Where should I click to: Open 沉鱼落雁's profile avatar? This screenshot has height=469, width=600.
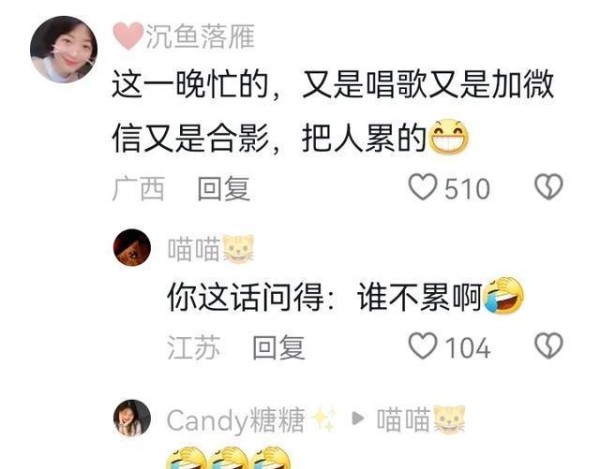pyautogui.click(x=64, y=49)
